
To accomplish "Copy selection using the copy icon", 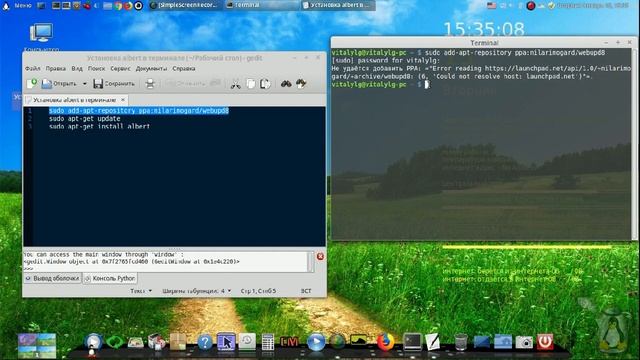I will tap(251, 84).
